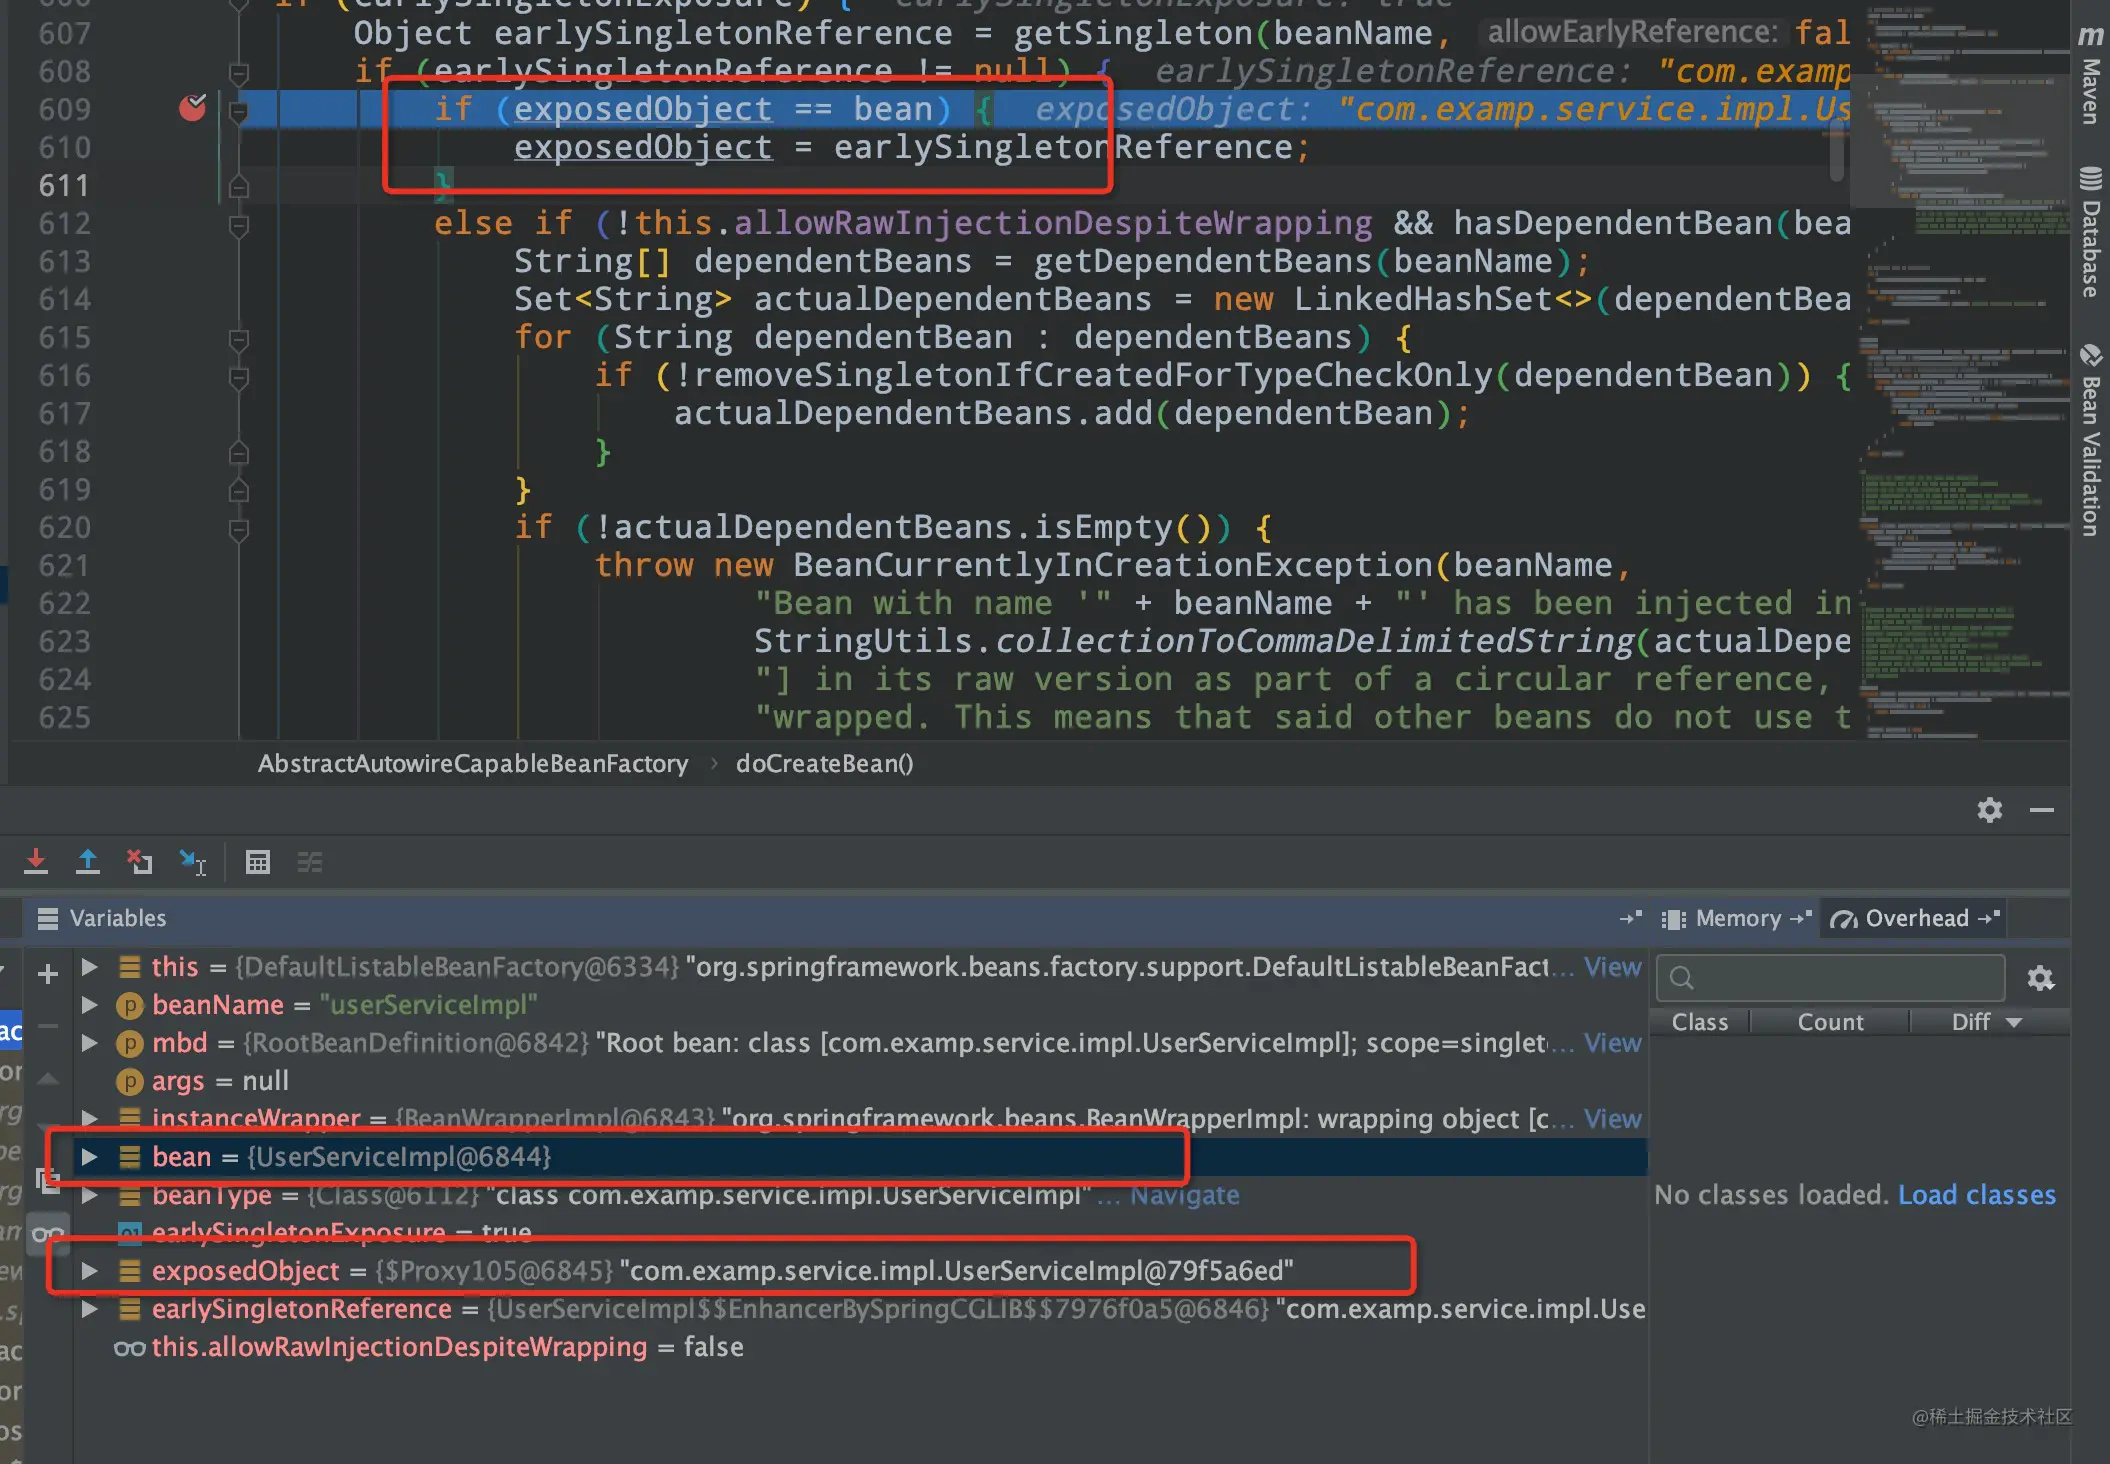This screenshot has height=1464, width=2110.
Task: Click the Load classes link
Action: point(1976,1194)
